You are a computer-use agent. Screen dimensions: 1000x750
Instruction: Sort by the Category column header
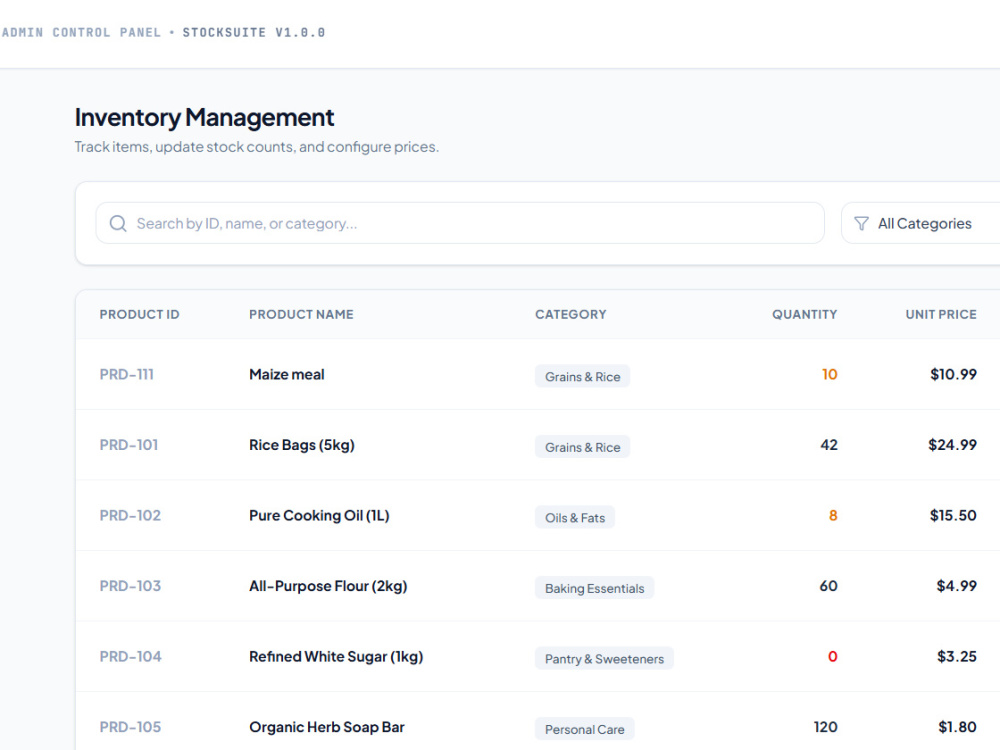(x=571, y=314)
